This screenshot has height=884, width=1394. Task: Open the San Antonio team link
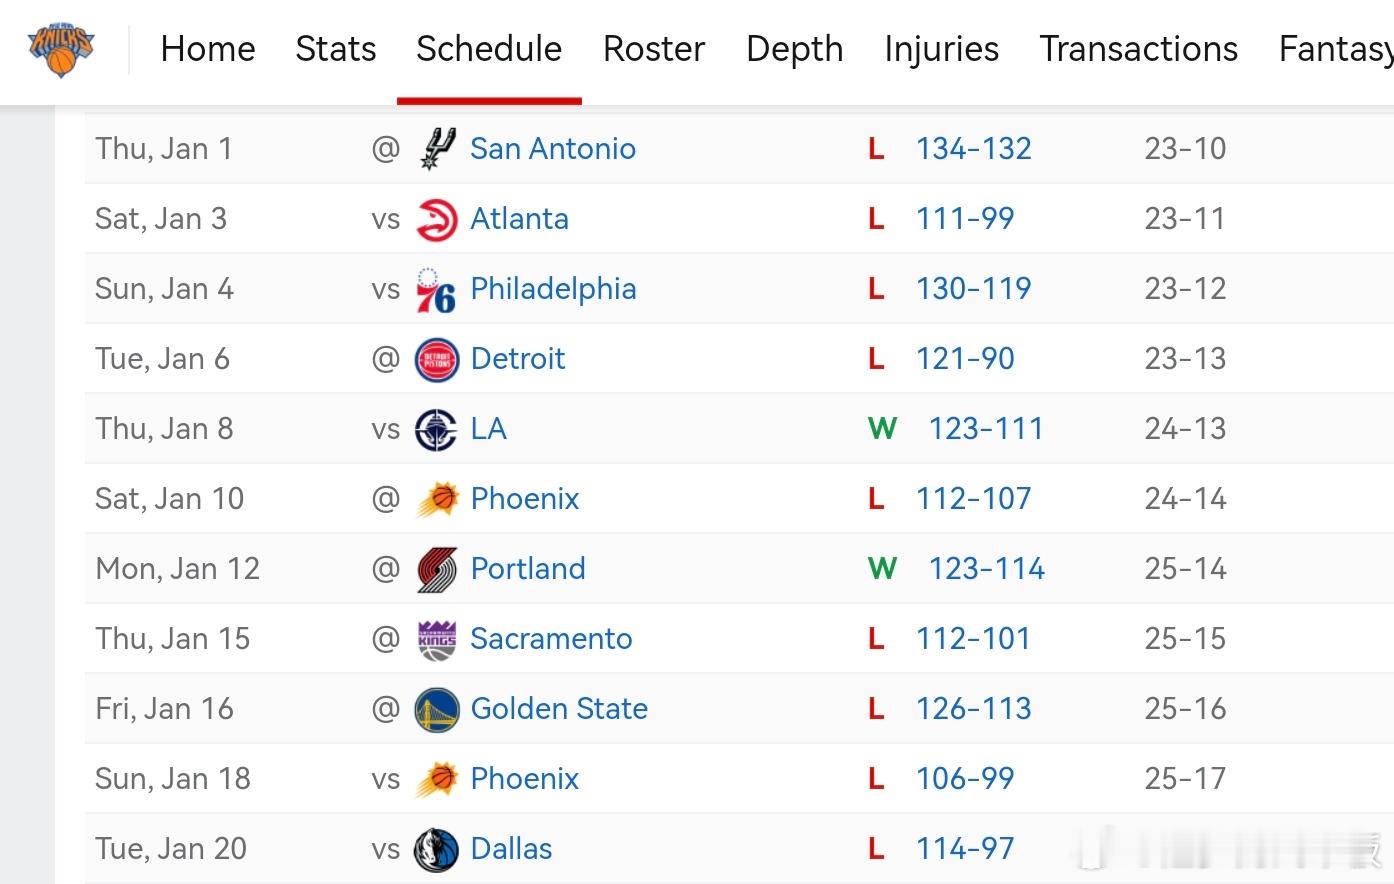[x=553, y=149]
